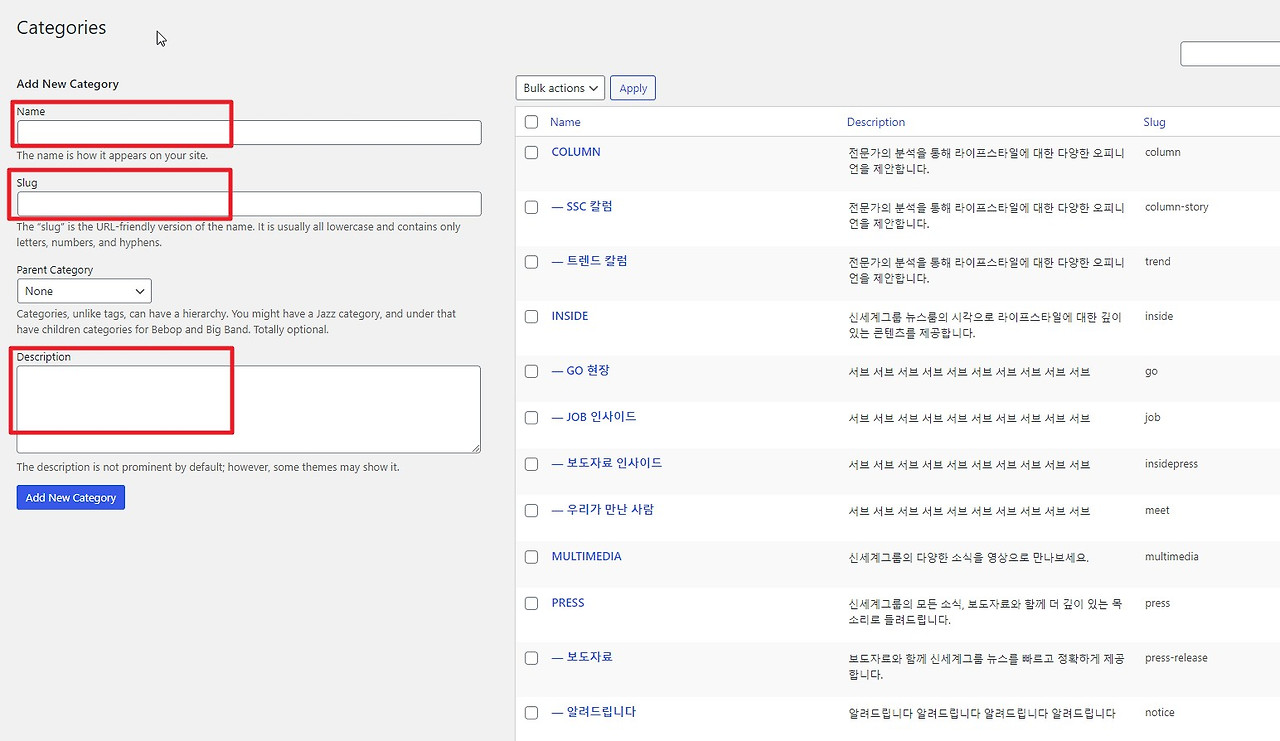1280x741 pixels.
Task: Click the "Categories" page title
Action: coord(61,28)
